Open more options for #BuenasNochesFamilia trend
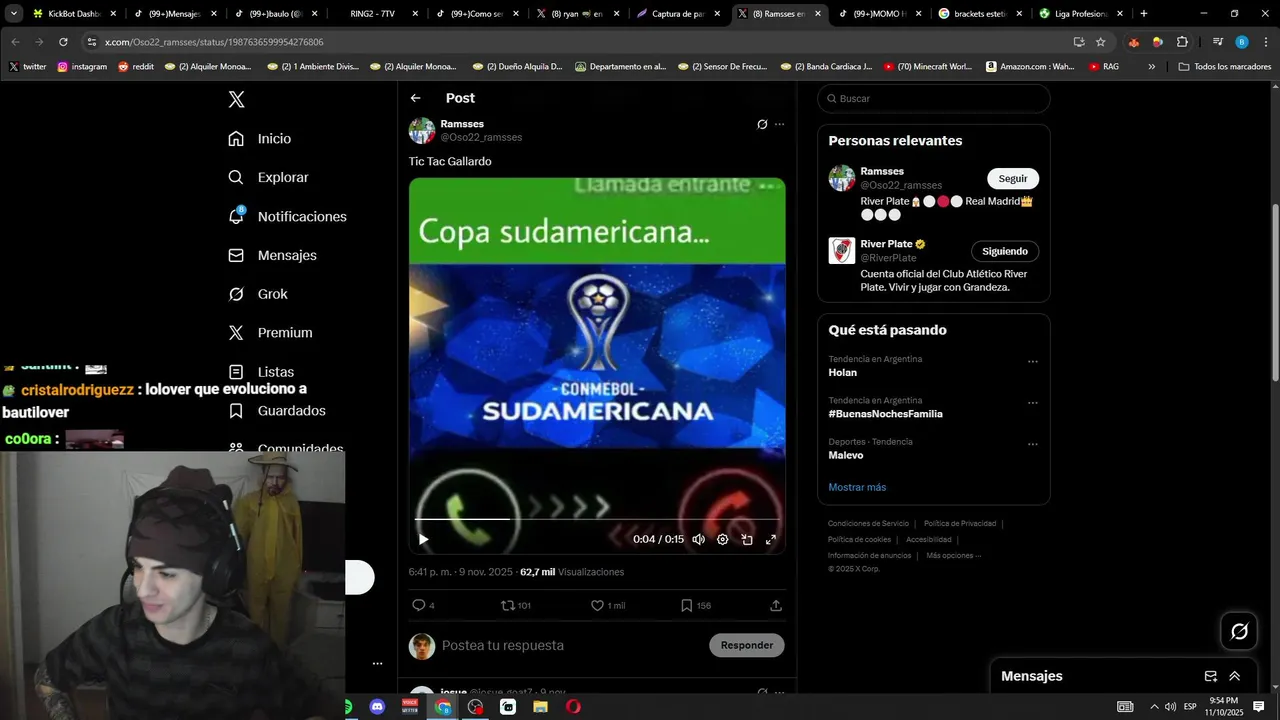The height and width of the screenshot is (720, 1280). [x=1033, y=403]
